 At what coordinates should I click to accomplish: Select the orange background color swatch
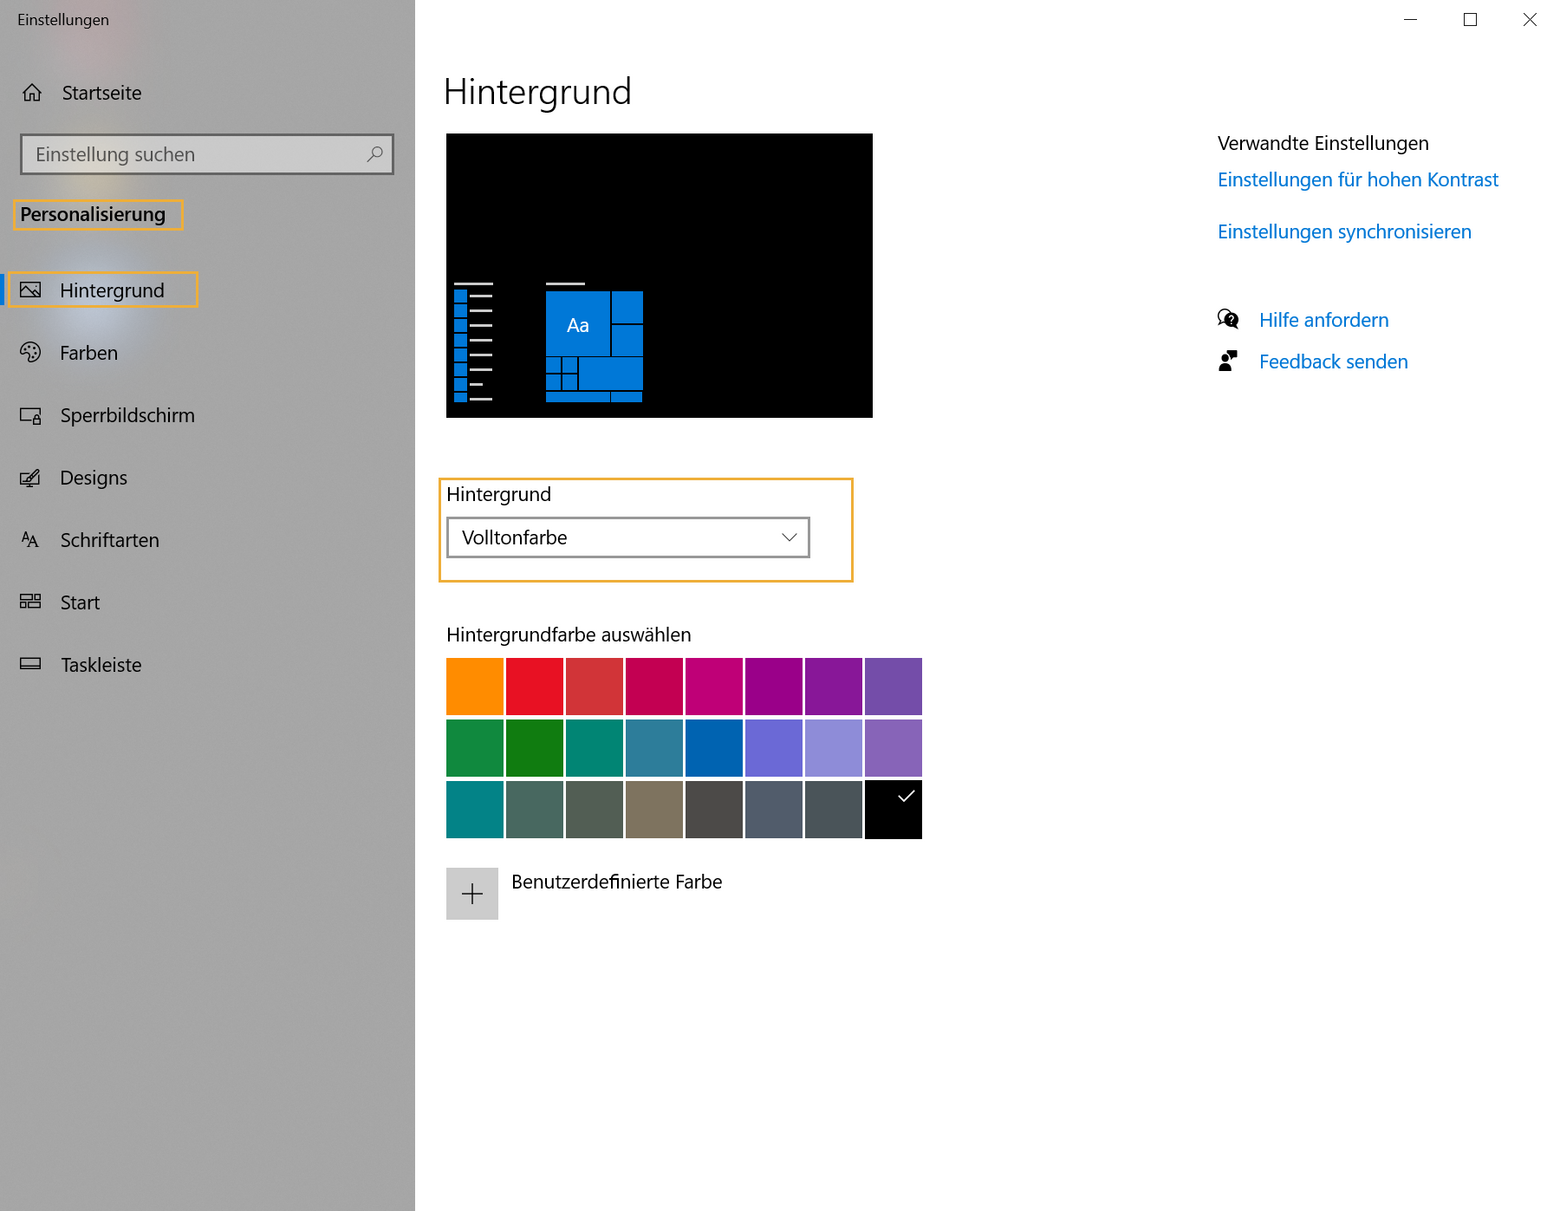coord(474,686)
